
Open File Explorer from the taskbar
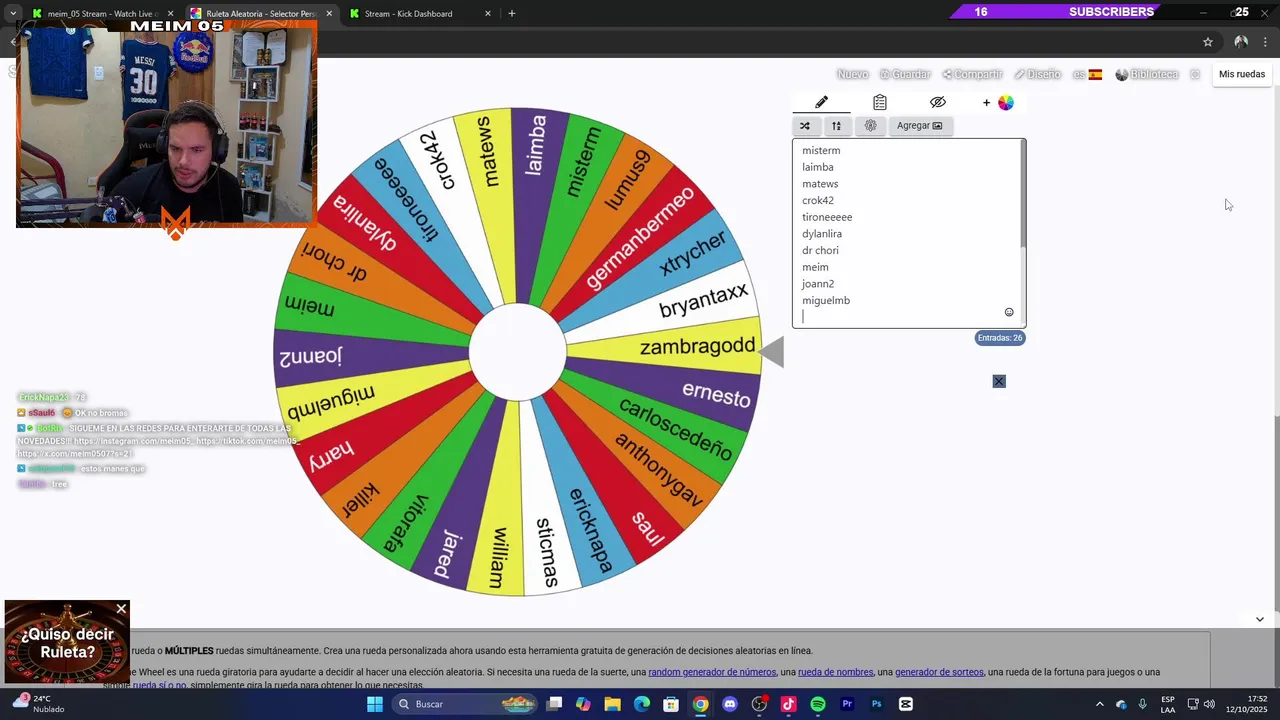coord(613,704)
